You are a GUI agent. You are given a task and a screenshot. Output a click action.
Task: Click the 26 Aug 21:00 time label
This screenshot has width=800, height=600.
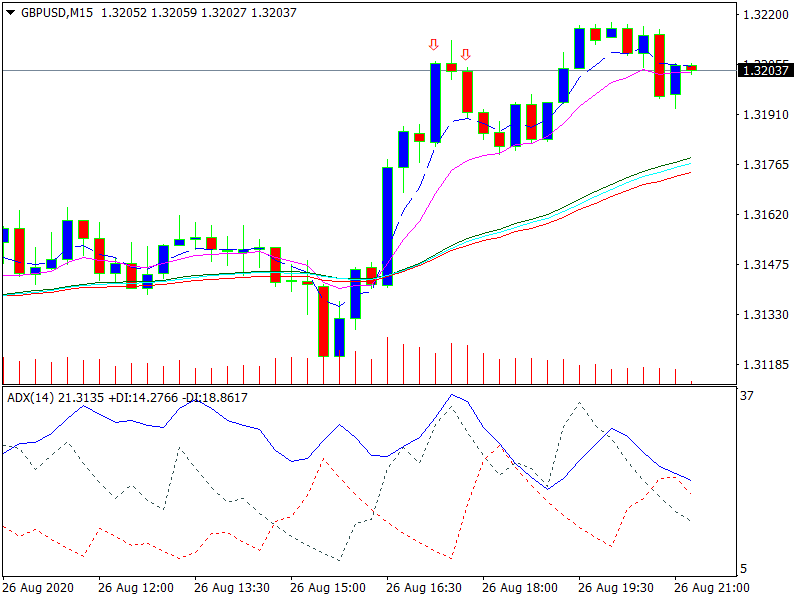click(712, 585)
